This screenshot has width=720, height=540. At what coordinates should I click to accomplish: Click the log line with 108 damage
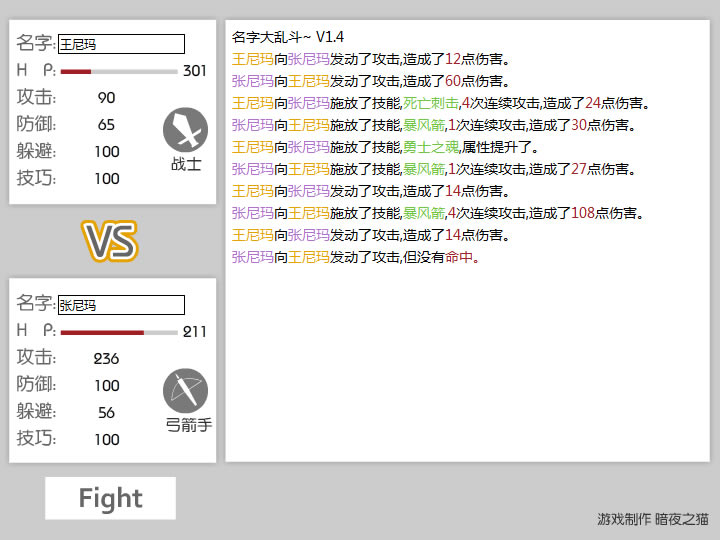click(436, 213)
